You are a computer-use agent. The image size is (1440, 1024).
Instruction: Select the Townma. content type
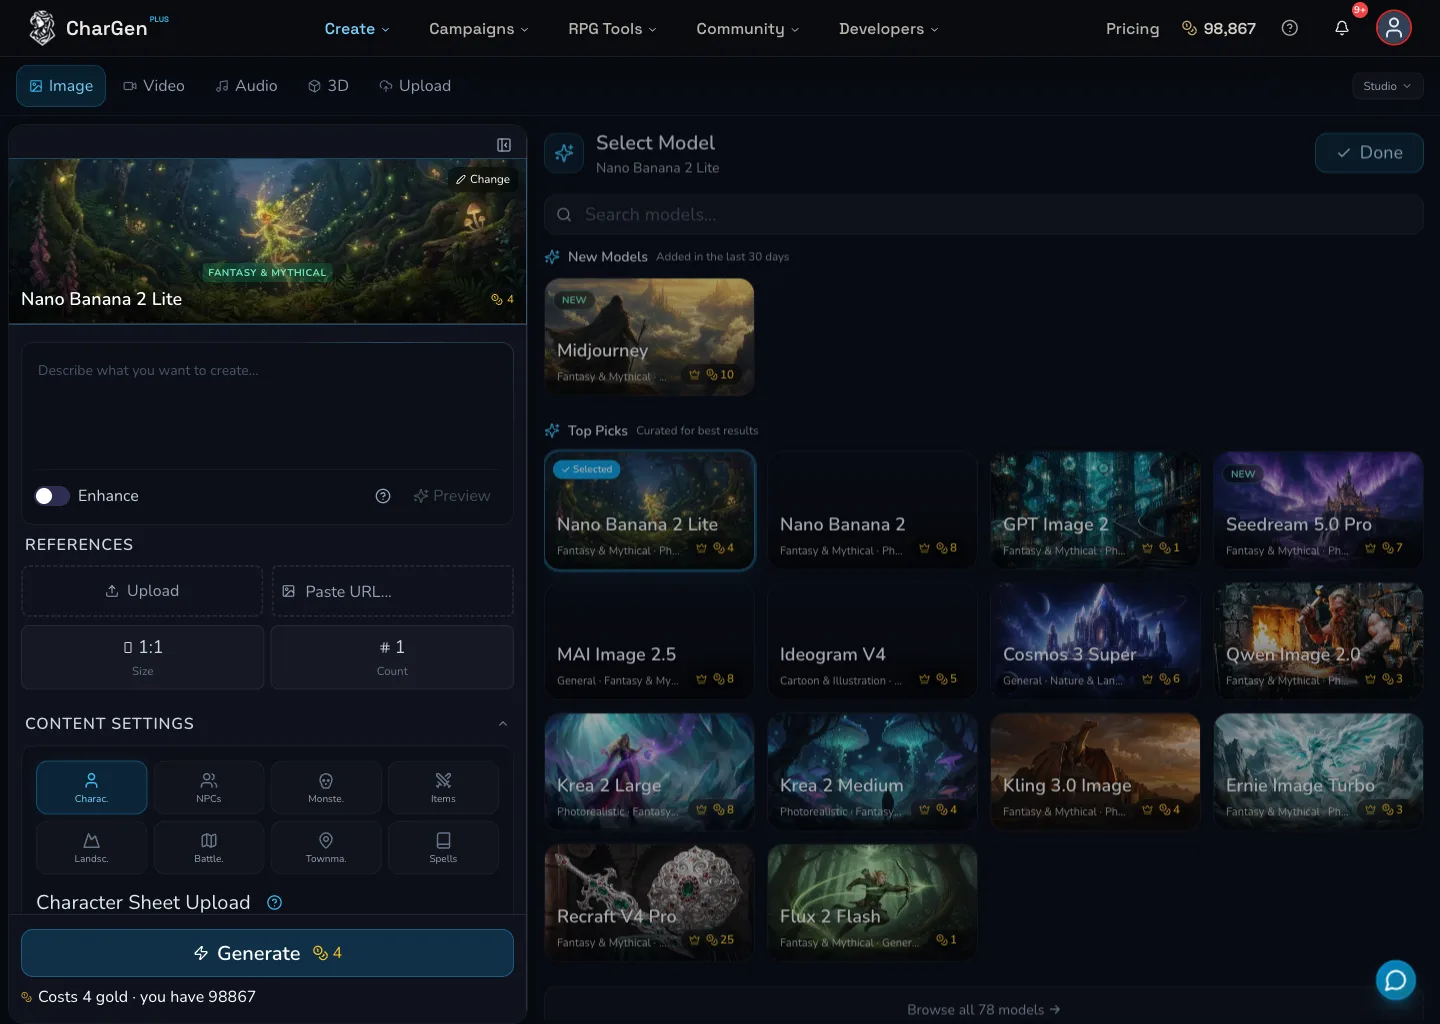coord(326,847)
